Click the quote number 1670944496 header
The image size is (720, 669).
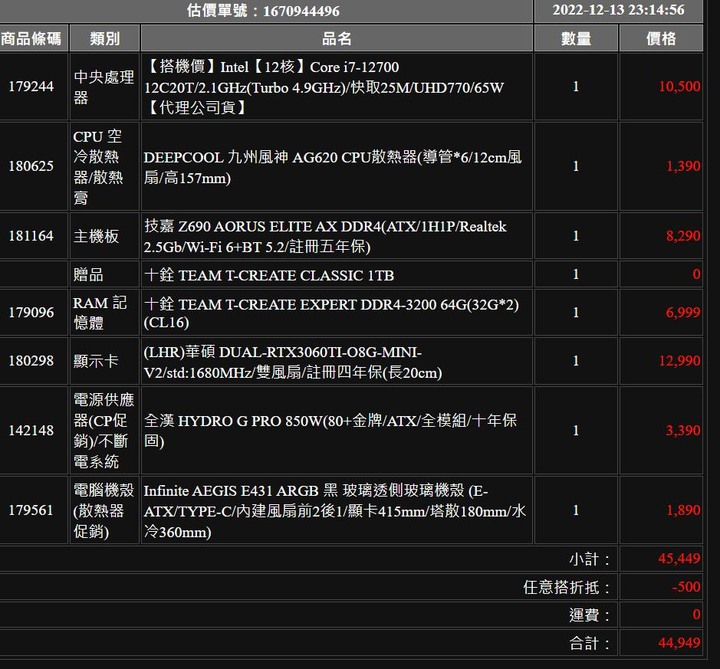(263, 11)
